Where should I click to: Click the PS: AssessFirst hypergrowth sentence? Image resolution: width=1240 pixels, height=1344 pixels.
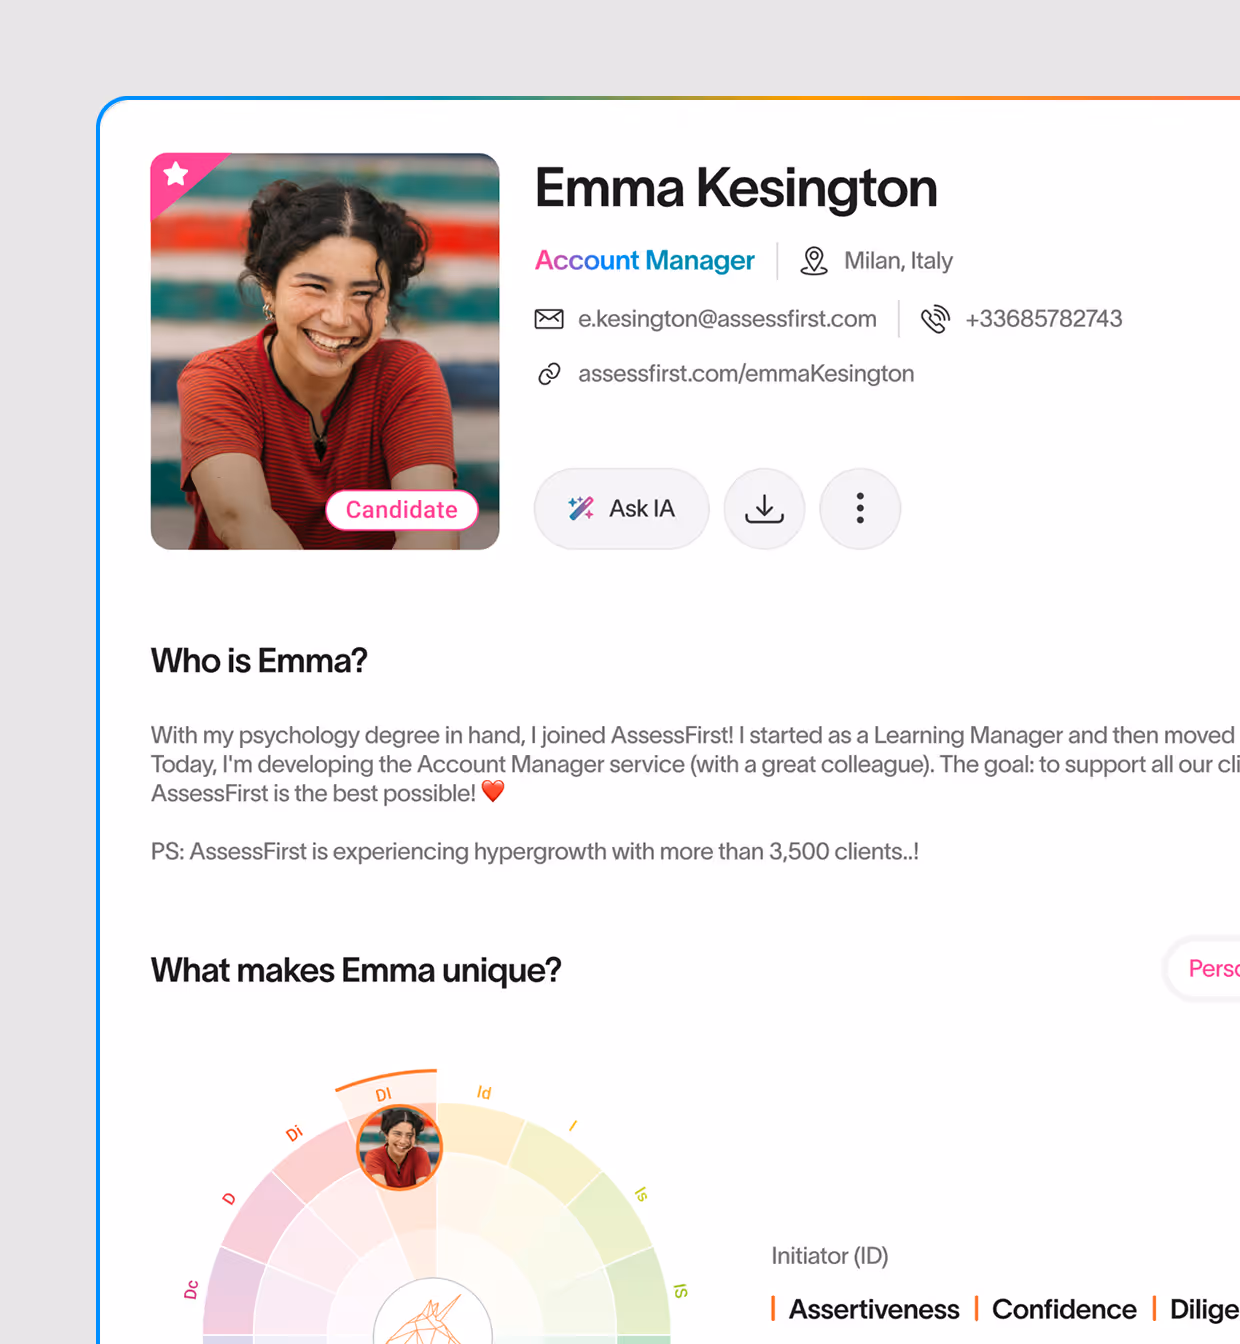(x=535, y=852)
